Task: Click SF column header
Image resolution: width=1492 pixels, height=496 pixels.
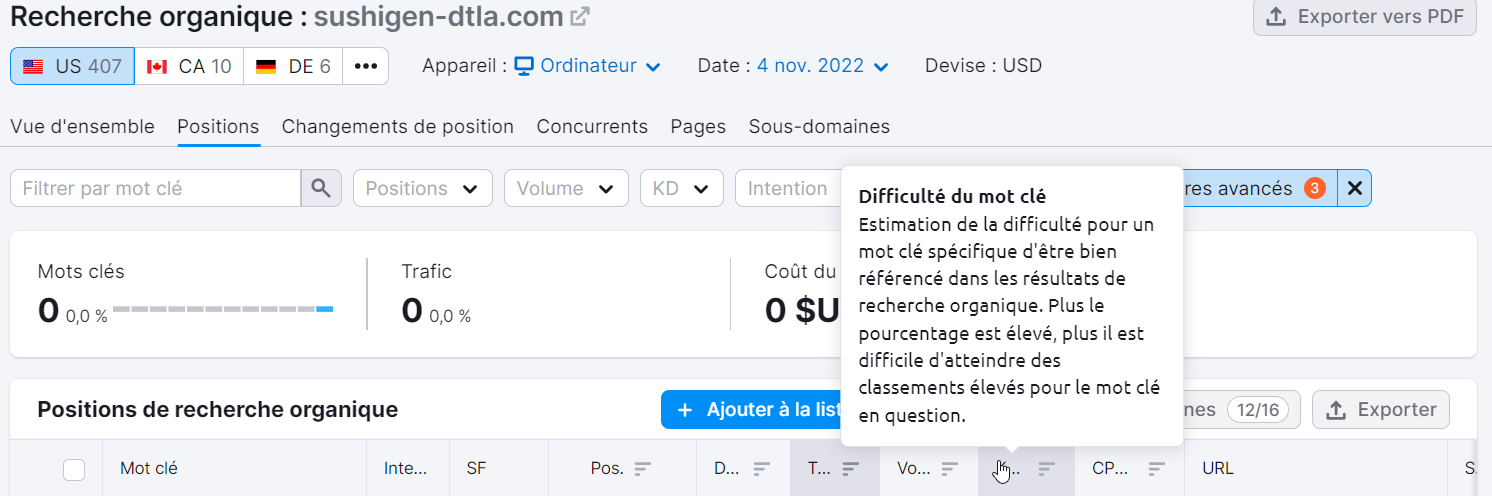Action: [x=476, y=468]
